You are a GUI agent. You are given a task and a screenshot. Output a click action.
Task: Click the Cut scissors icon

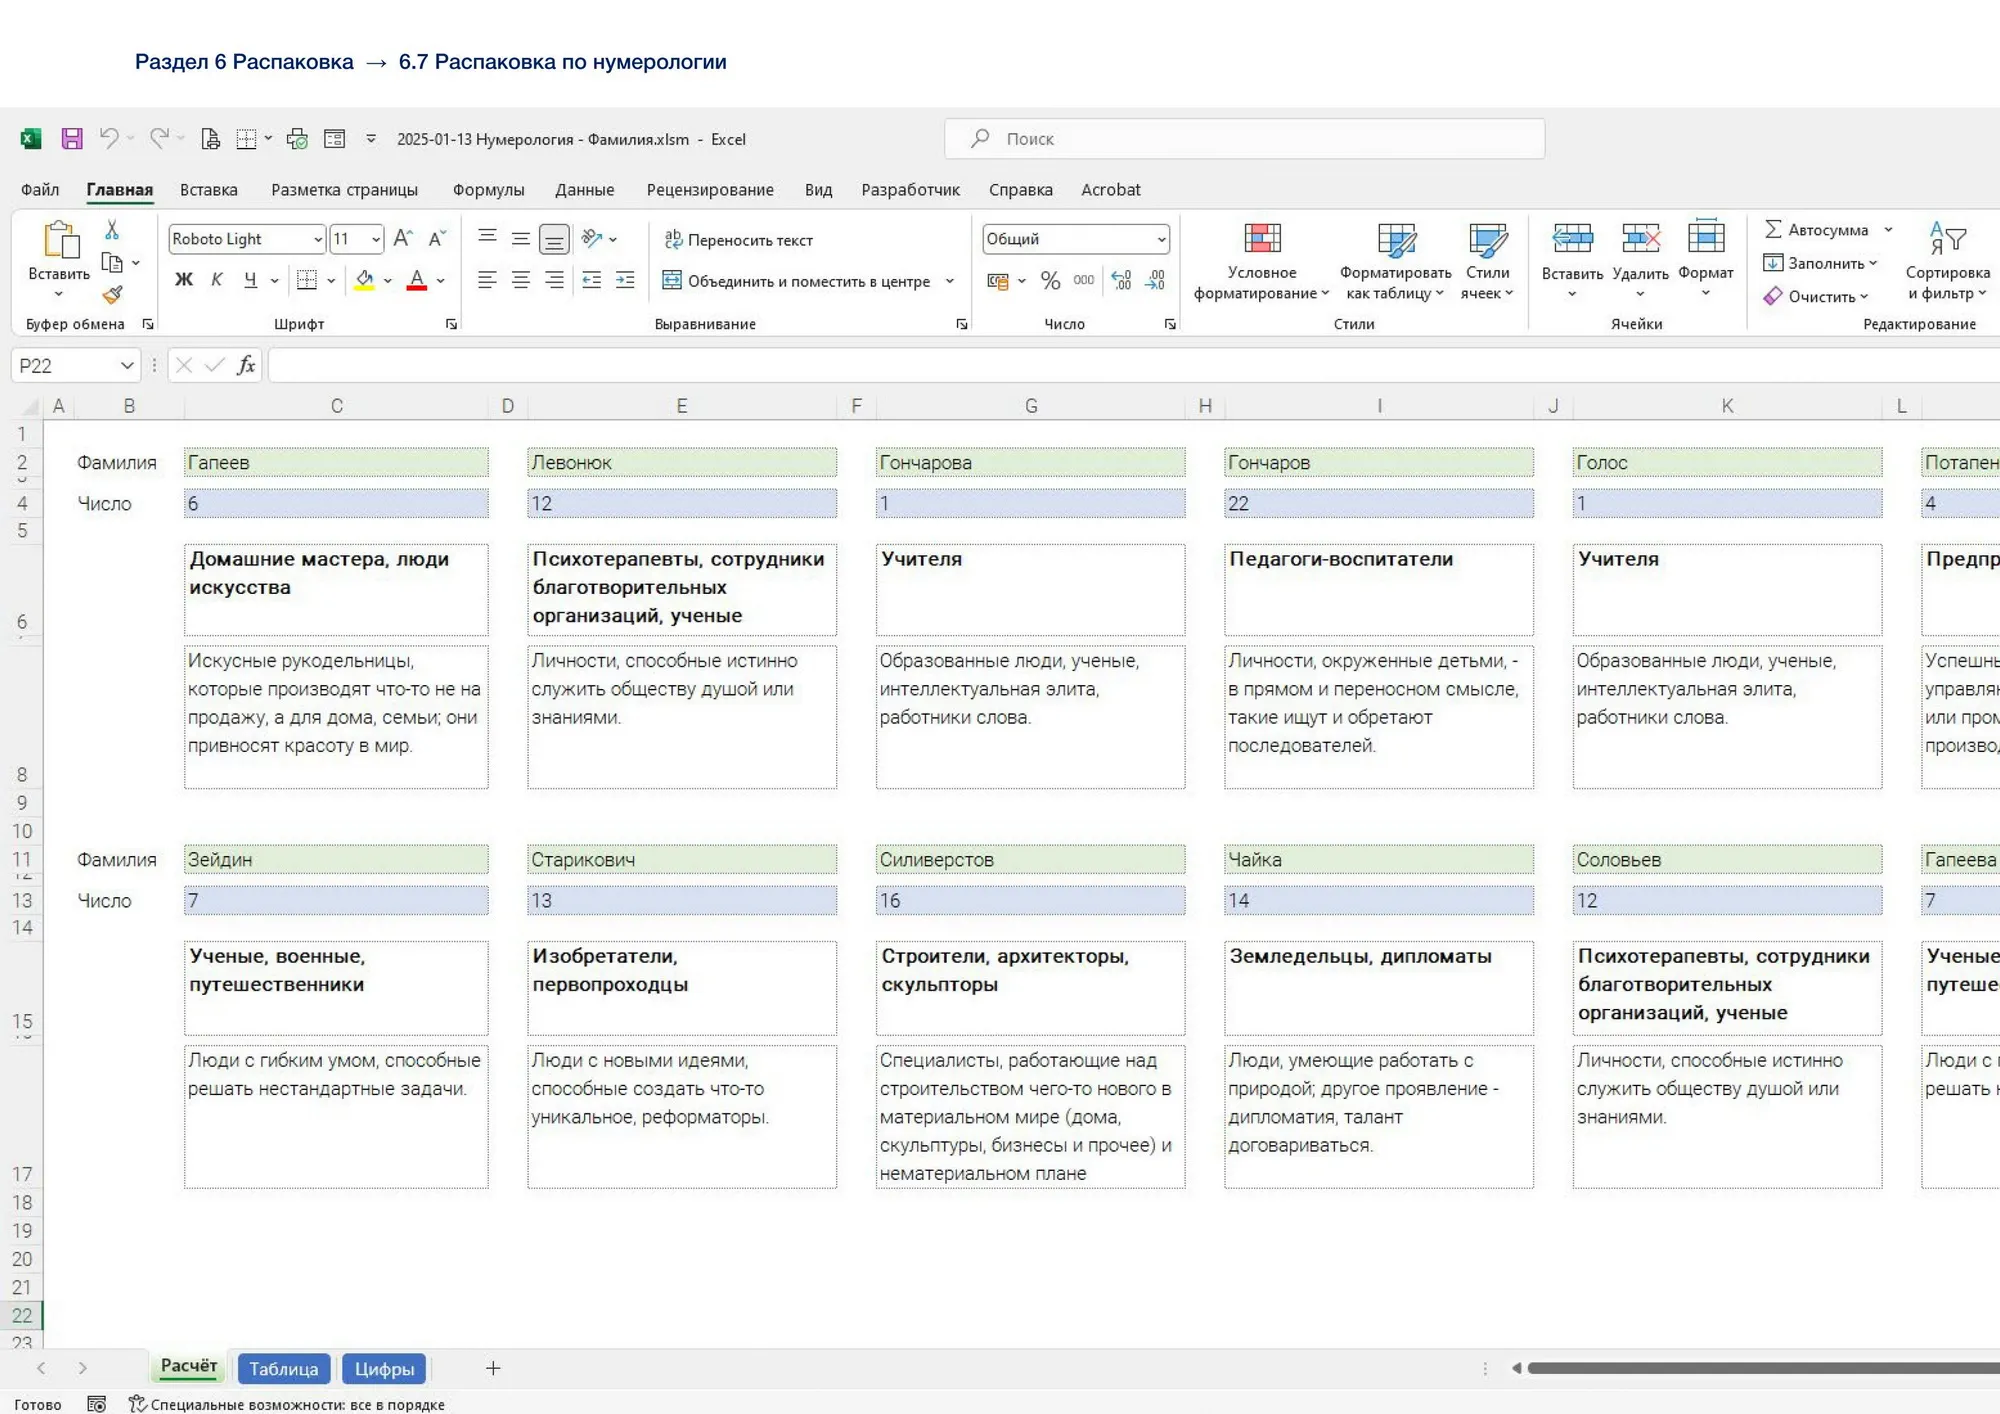click(x=112, y=231)
